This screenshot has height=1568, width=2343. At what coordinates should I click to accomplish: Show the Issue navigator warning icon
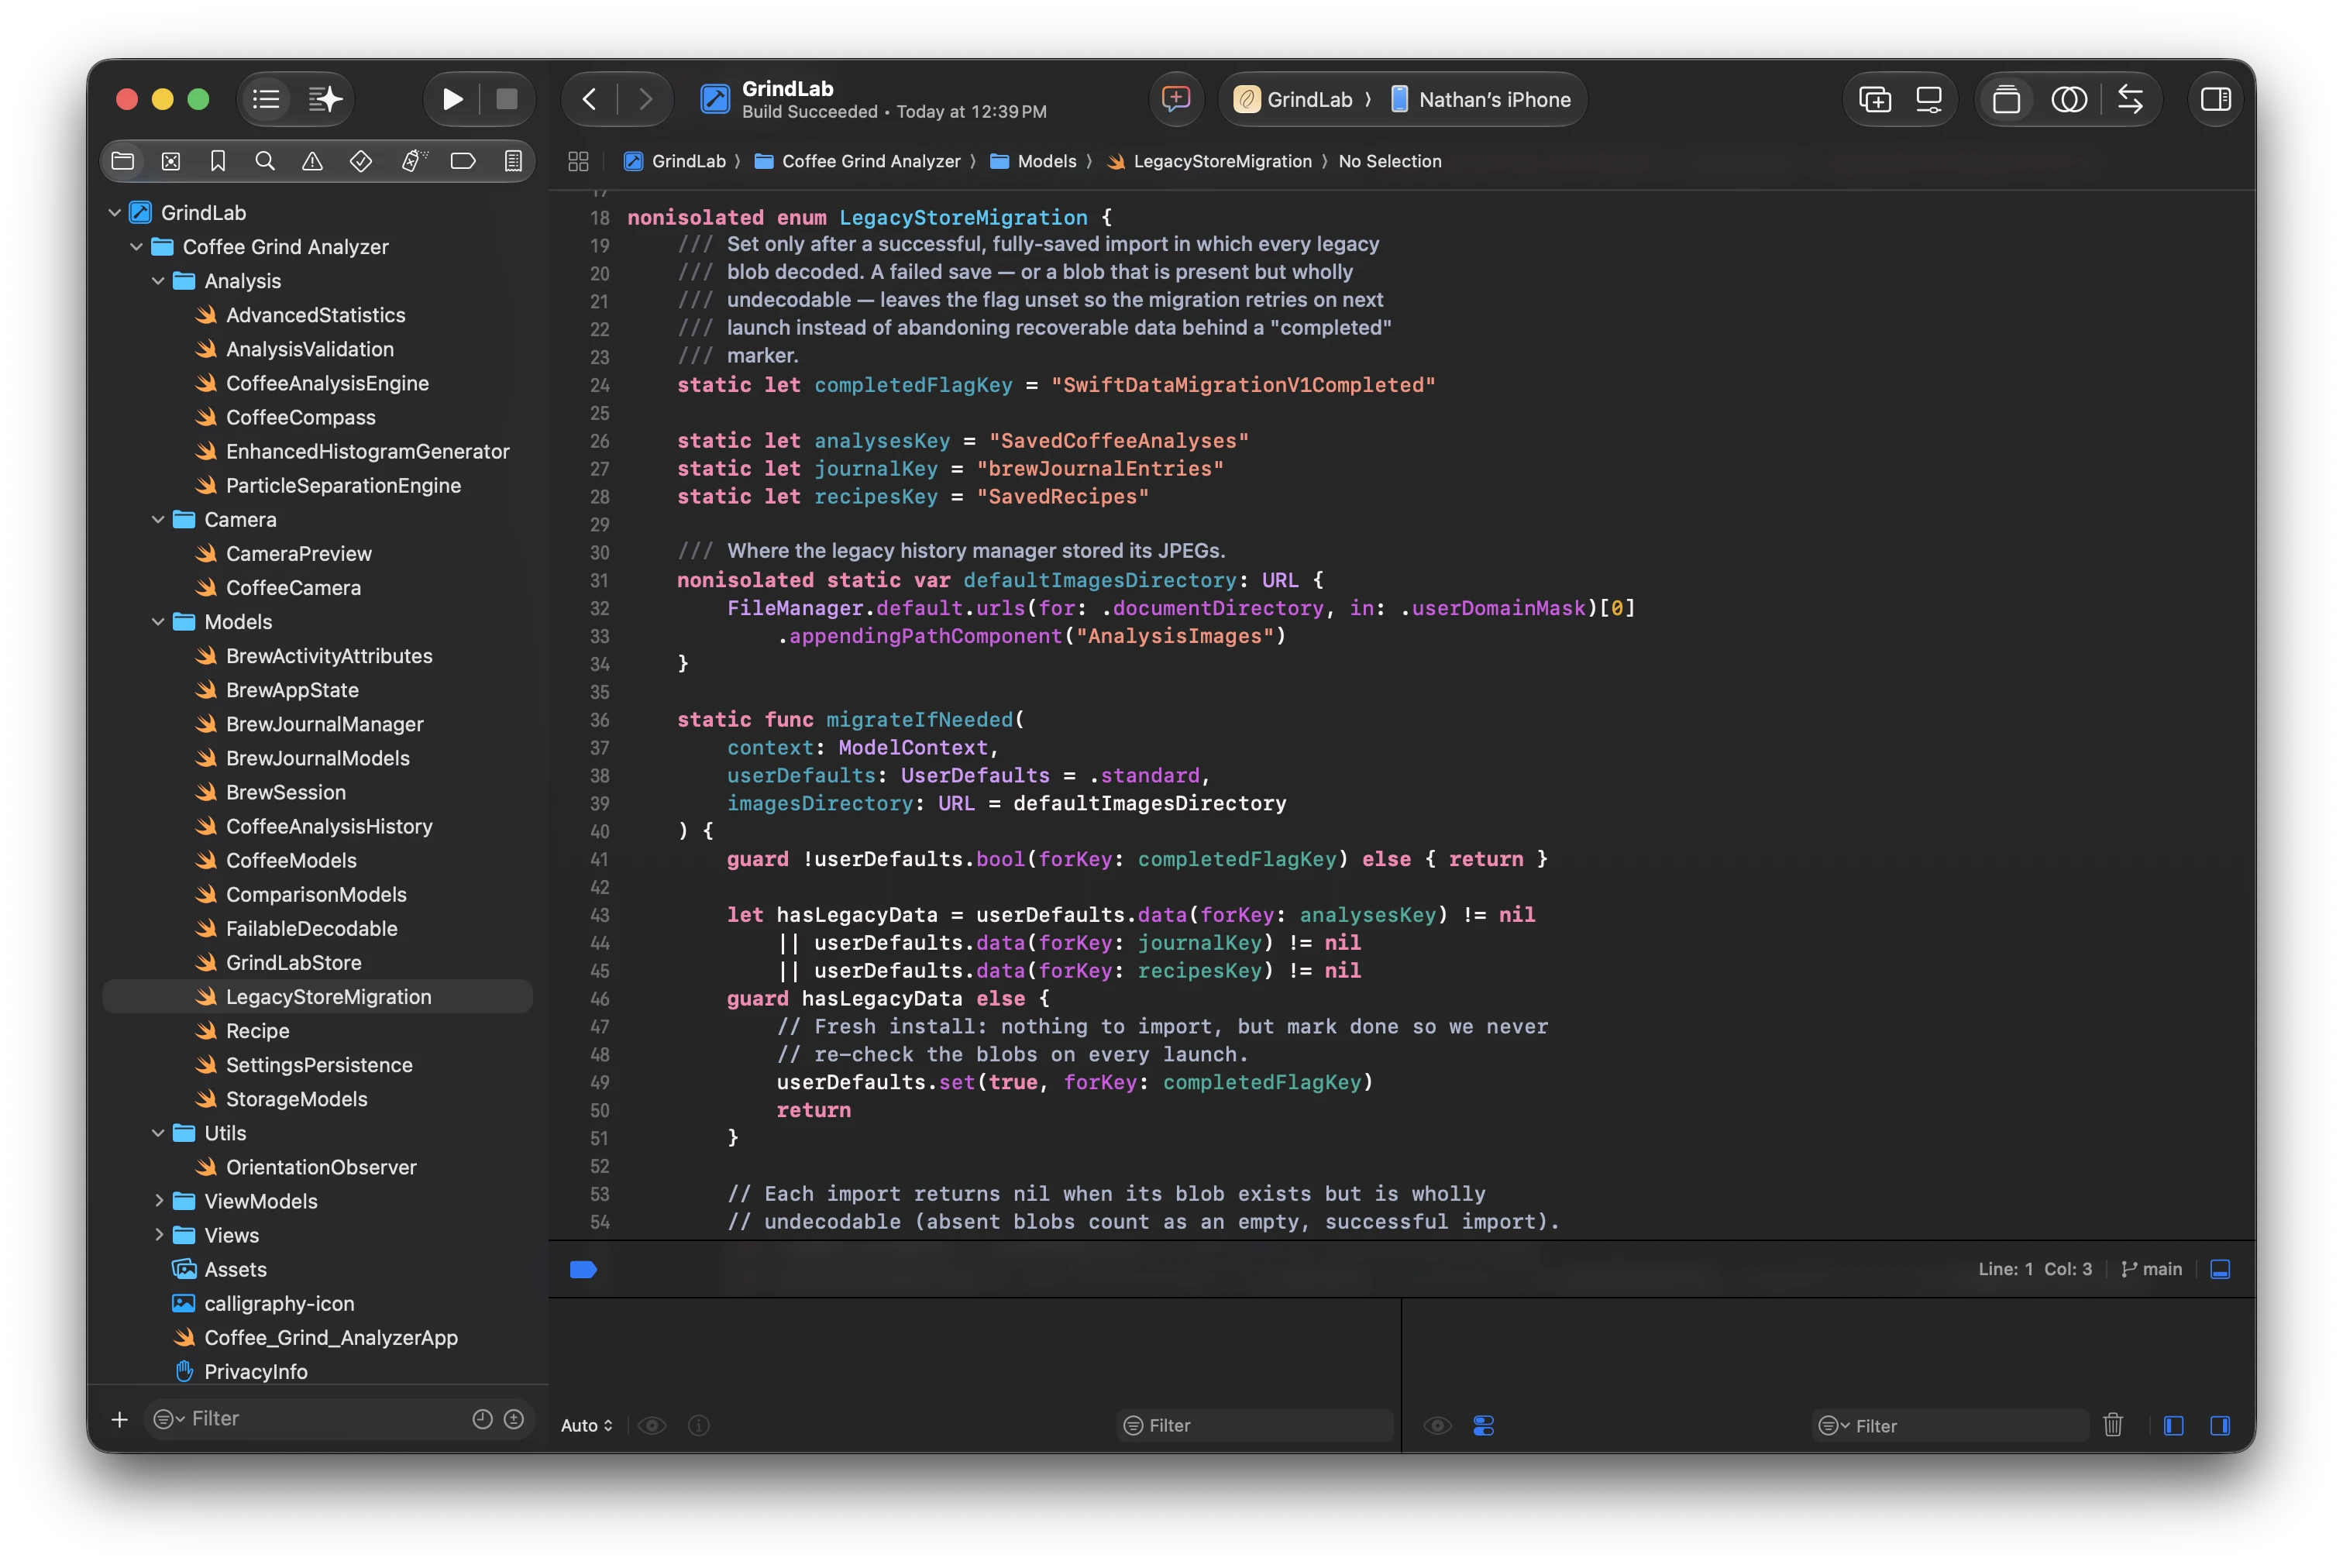[x=312, y=161]
